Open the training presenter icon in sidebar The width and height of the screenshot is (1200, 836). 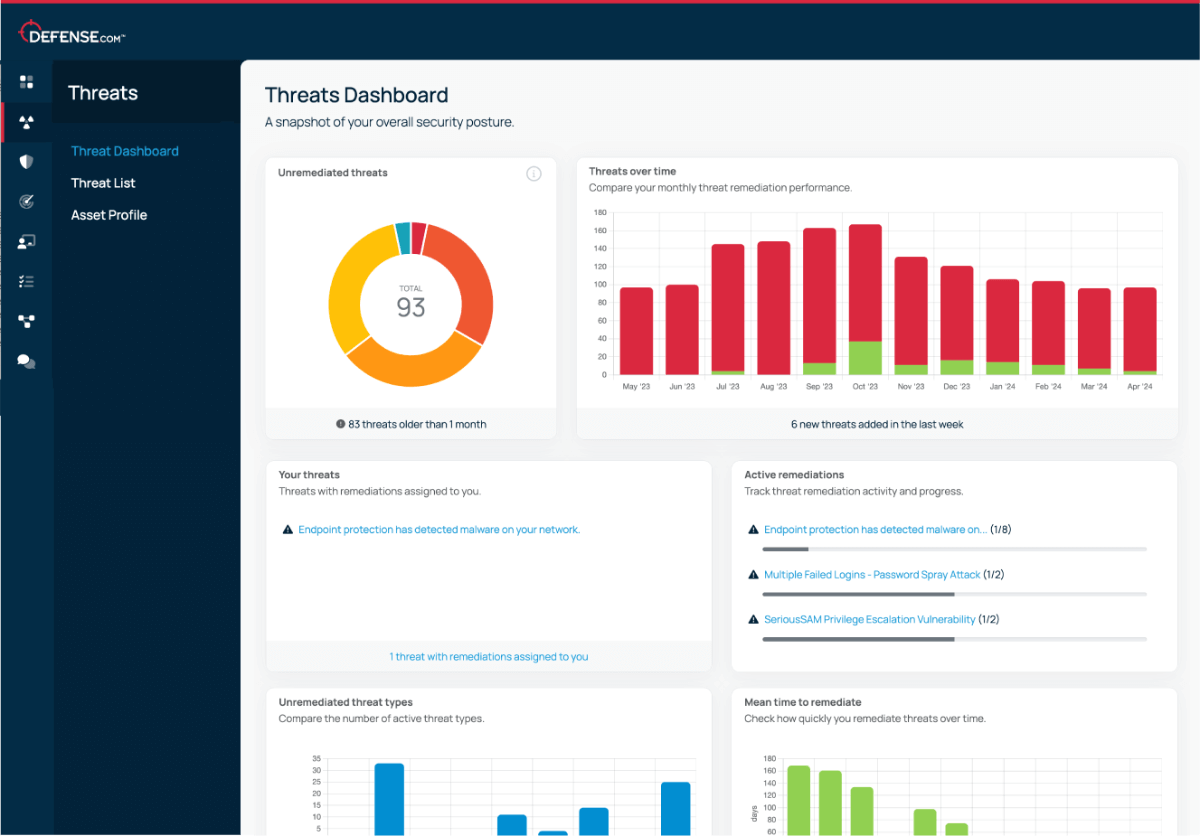point(27,241)
